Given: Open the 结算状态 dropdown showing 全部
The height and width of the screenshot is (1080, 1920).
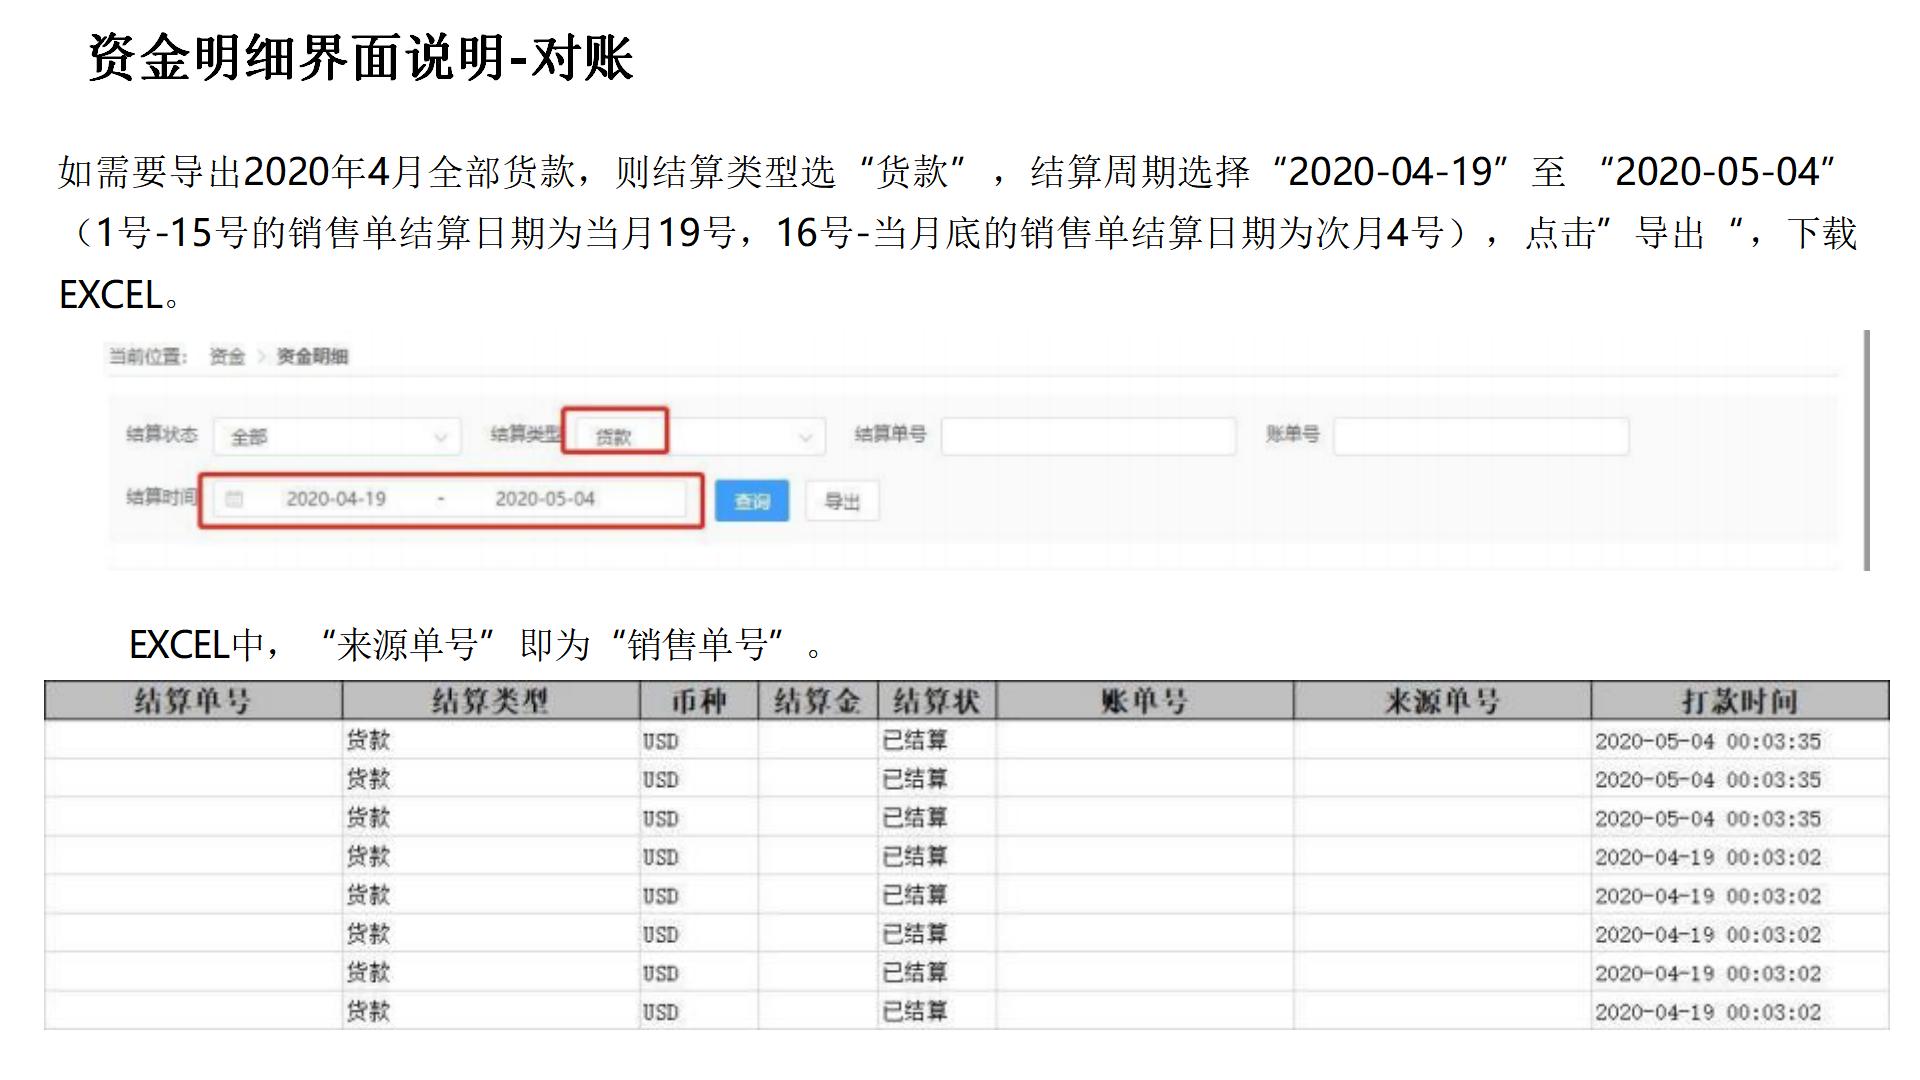Looking at the screenshot, I should [x=337, y=436].
